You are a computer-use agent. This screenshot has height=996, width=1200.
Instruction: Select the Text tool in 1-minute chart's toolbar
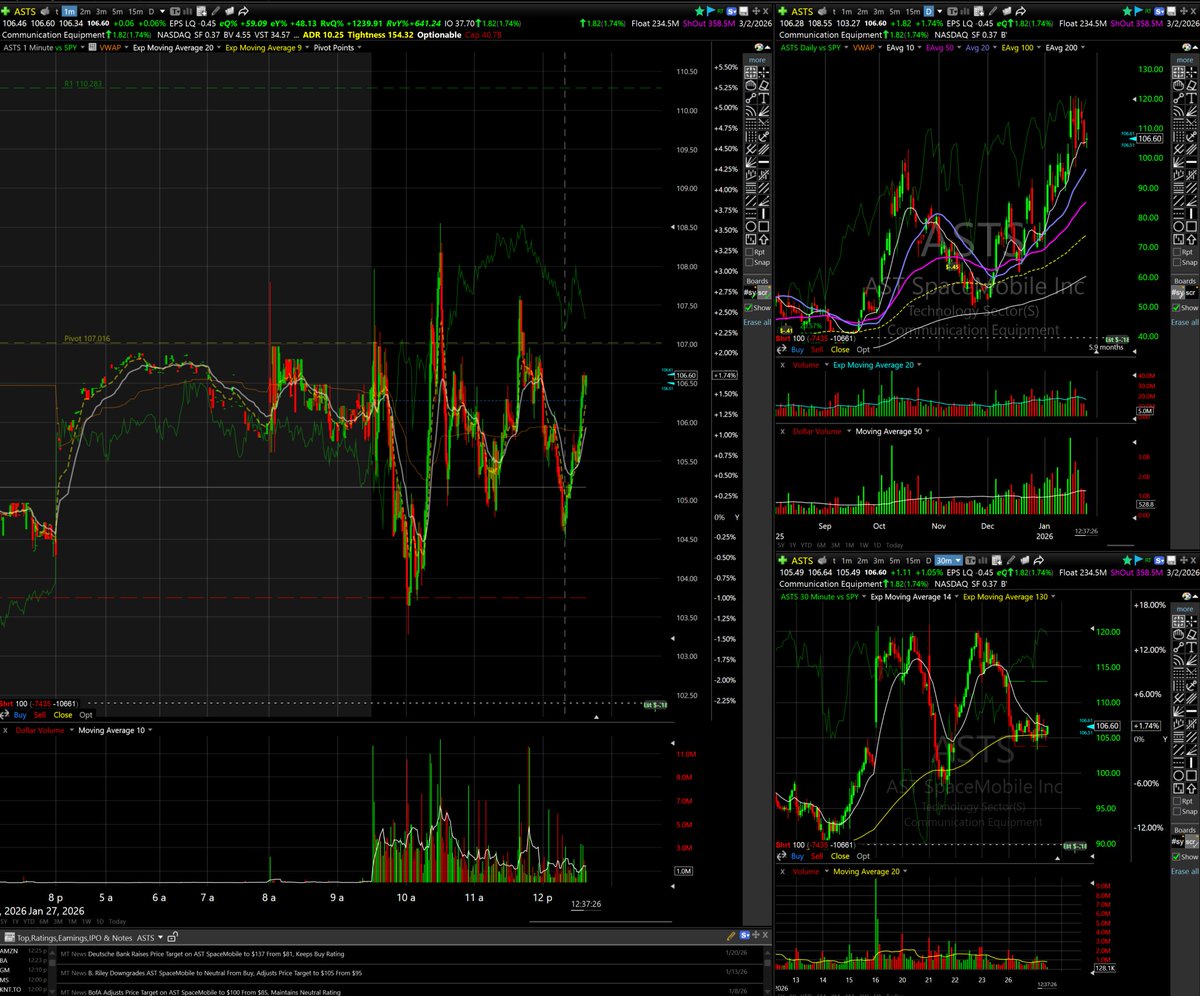[764, 98]
